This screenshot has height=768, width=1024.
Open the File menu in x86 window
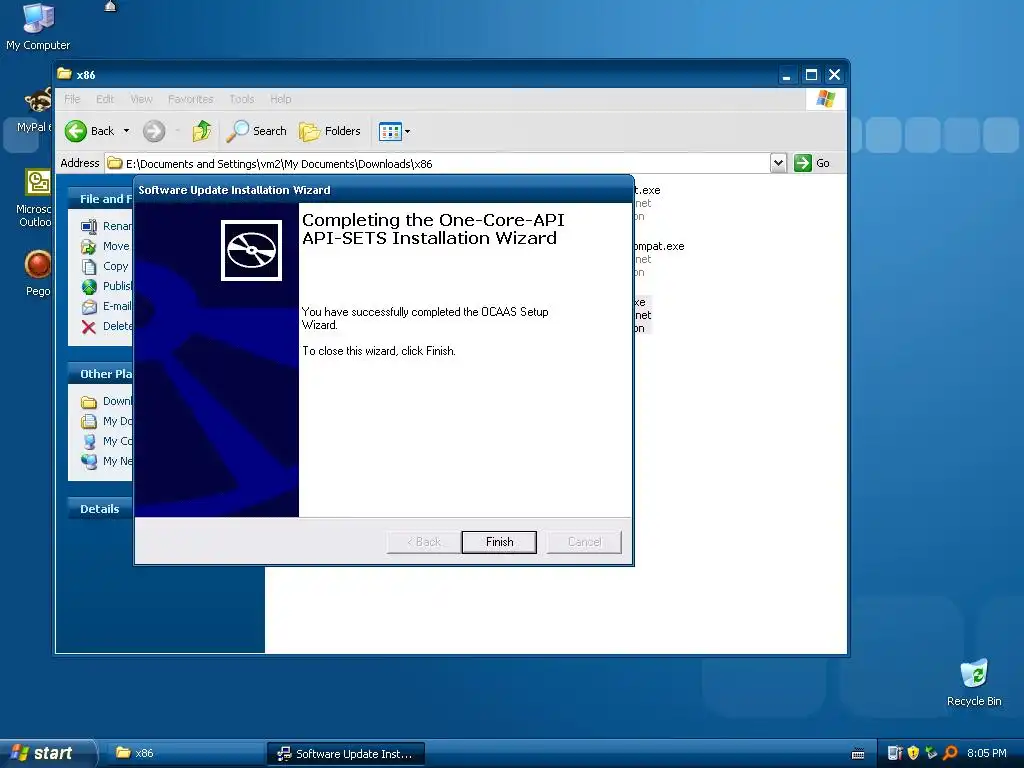72,99
